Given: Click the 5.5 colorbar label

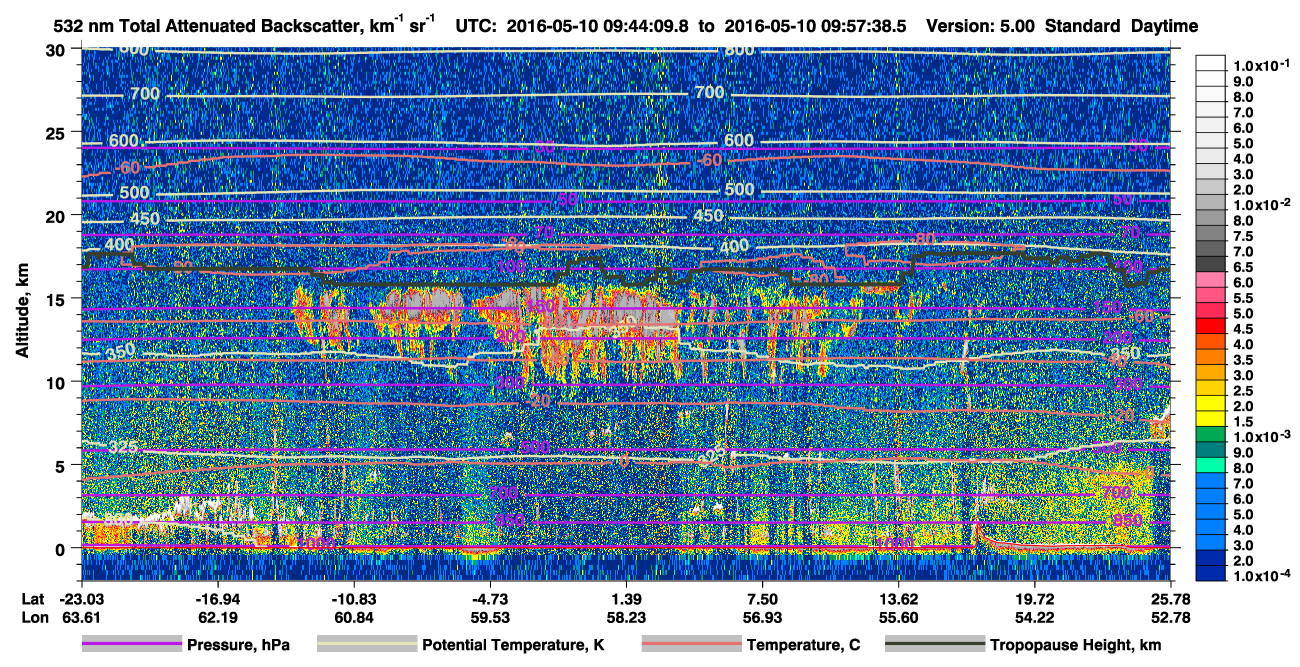Looking at the screenshot, I should [1245, 297].
